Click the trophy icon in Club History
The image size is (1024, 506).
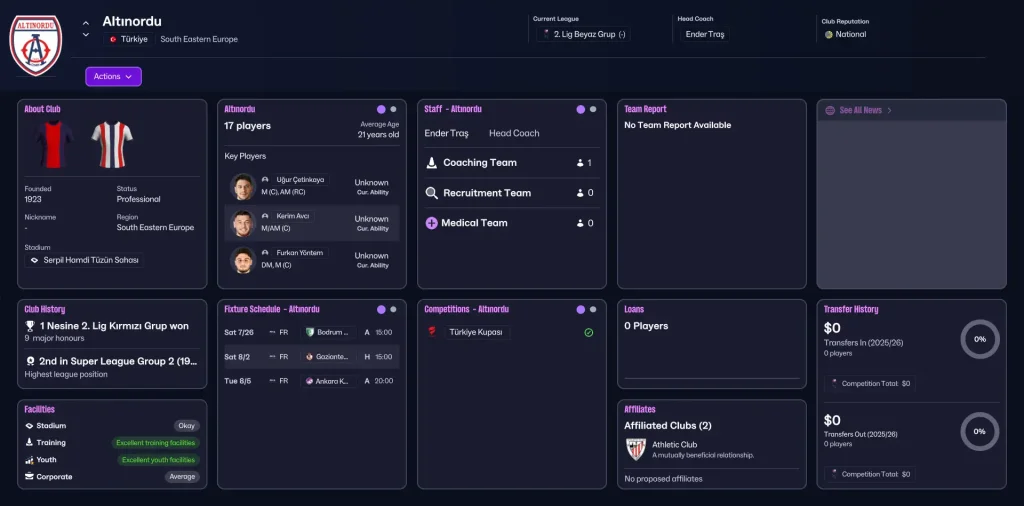(x=29, y=325)
